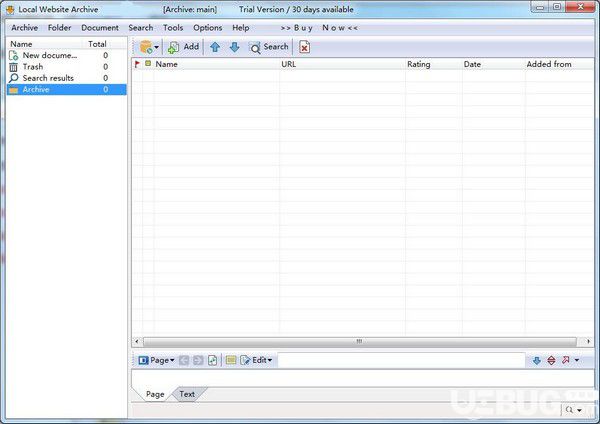Open the Search menu
This screenshot has width=600, height=424.
coord(141,28)
